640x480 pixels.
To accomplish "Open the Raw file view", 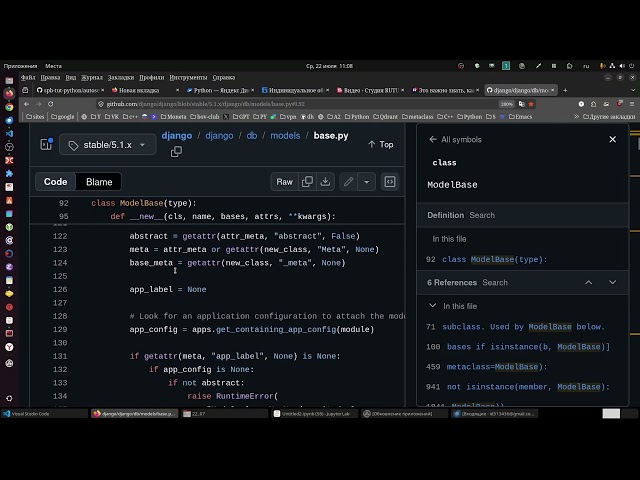I will tap(284, 182).
